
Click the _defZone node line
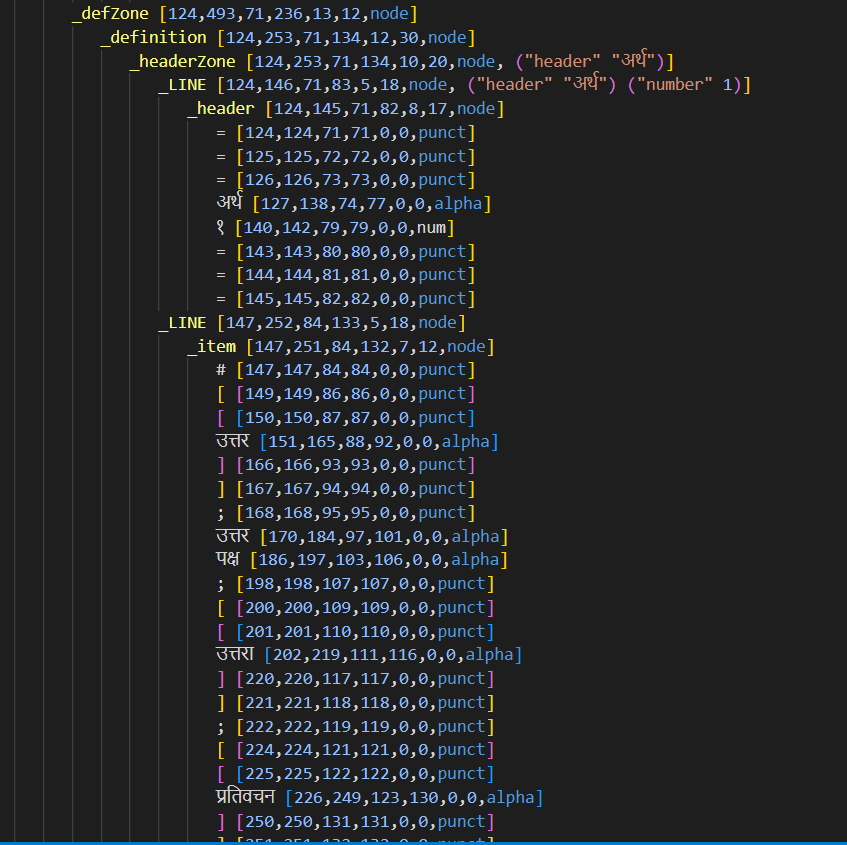[244, 14]
